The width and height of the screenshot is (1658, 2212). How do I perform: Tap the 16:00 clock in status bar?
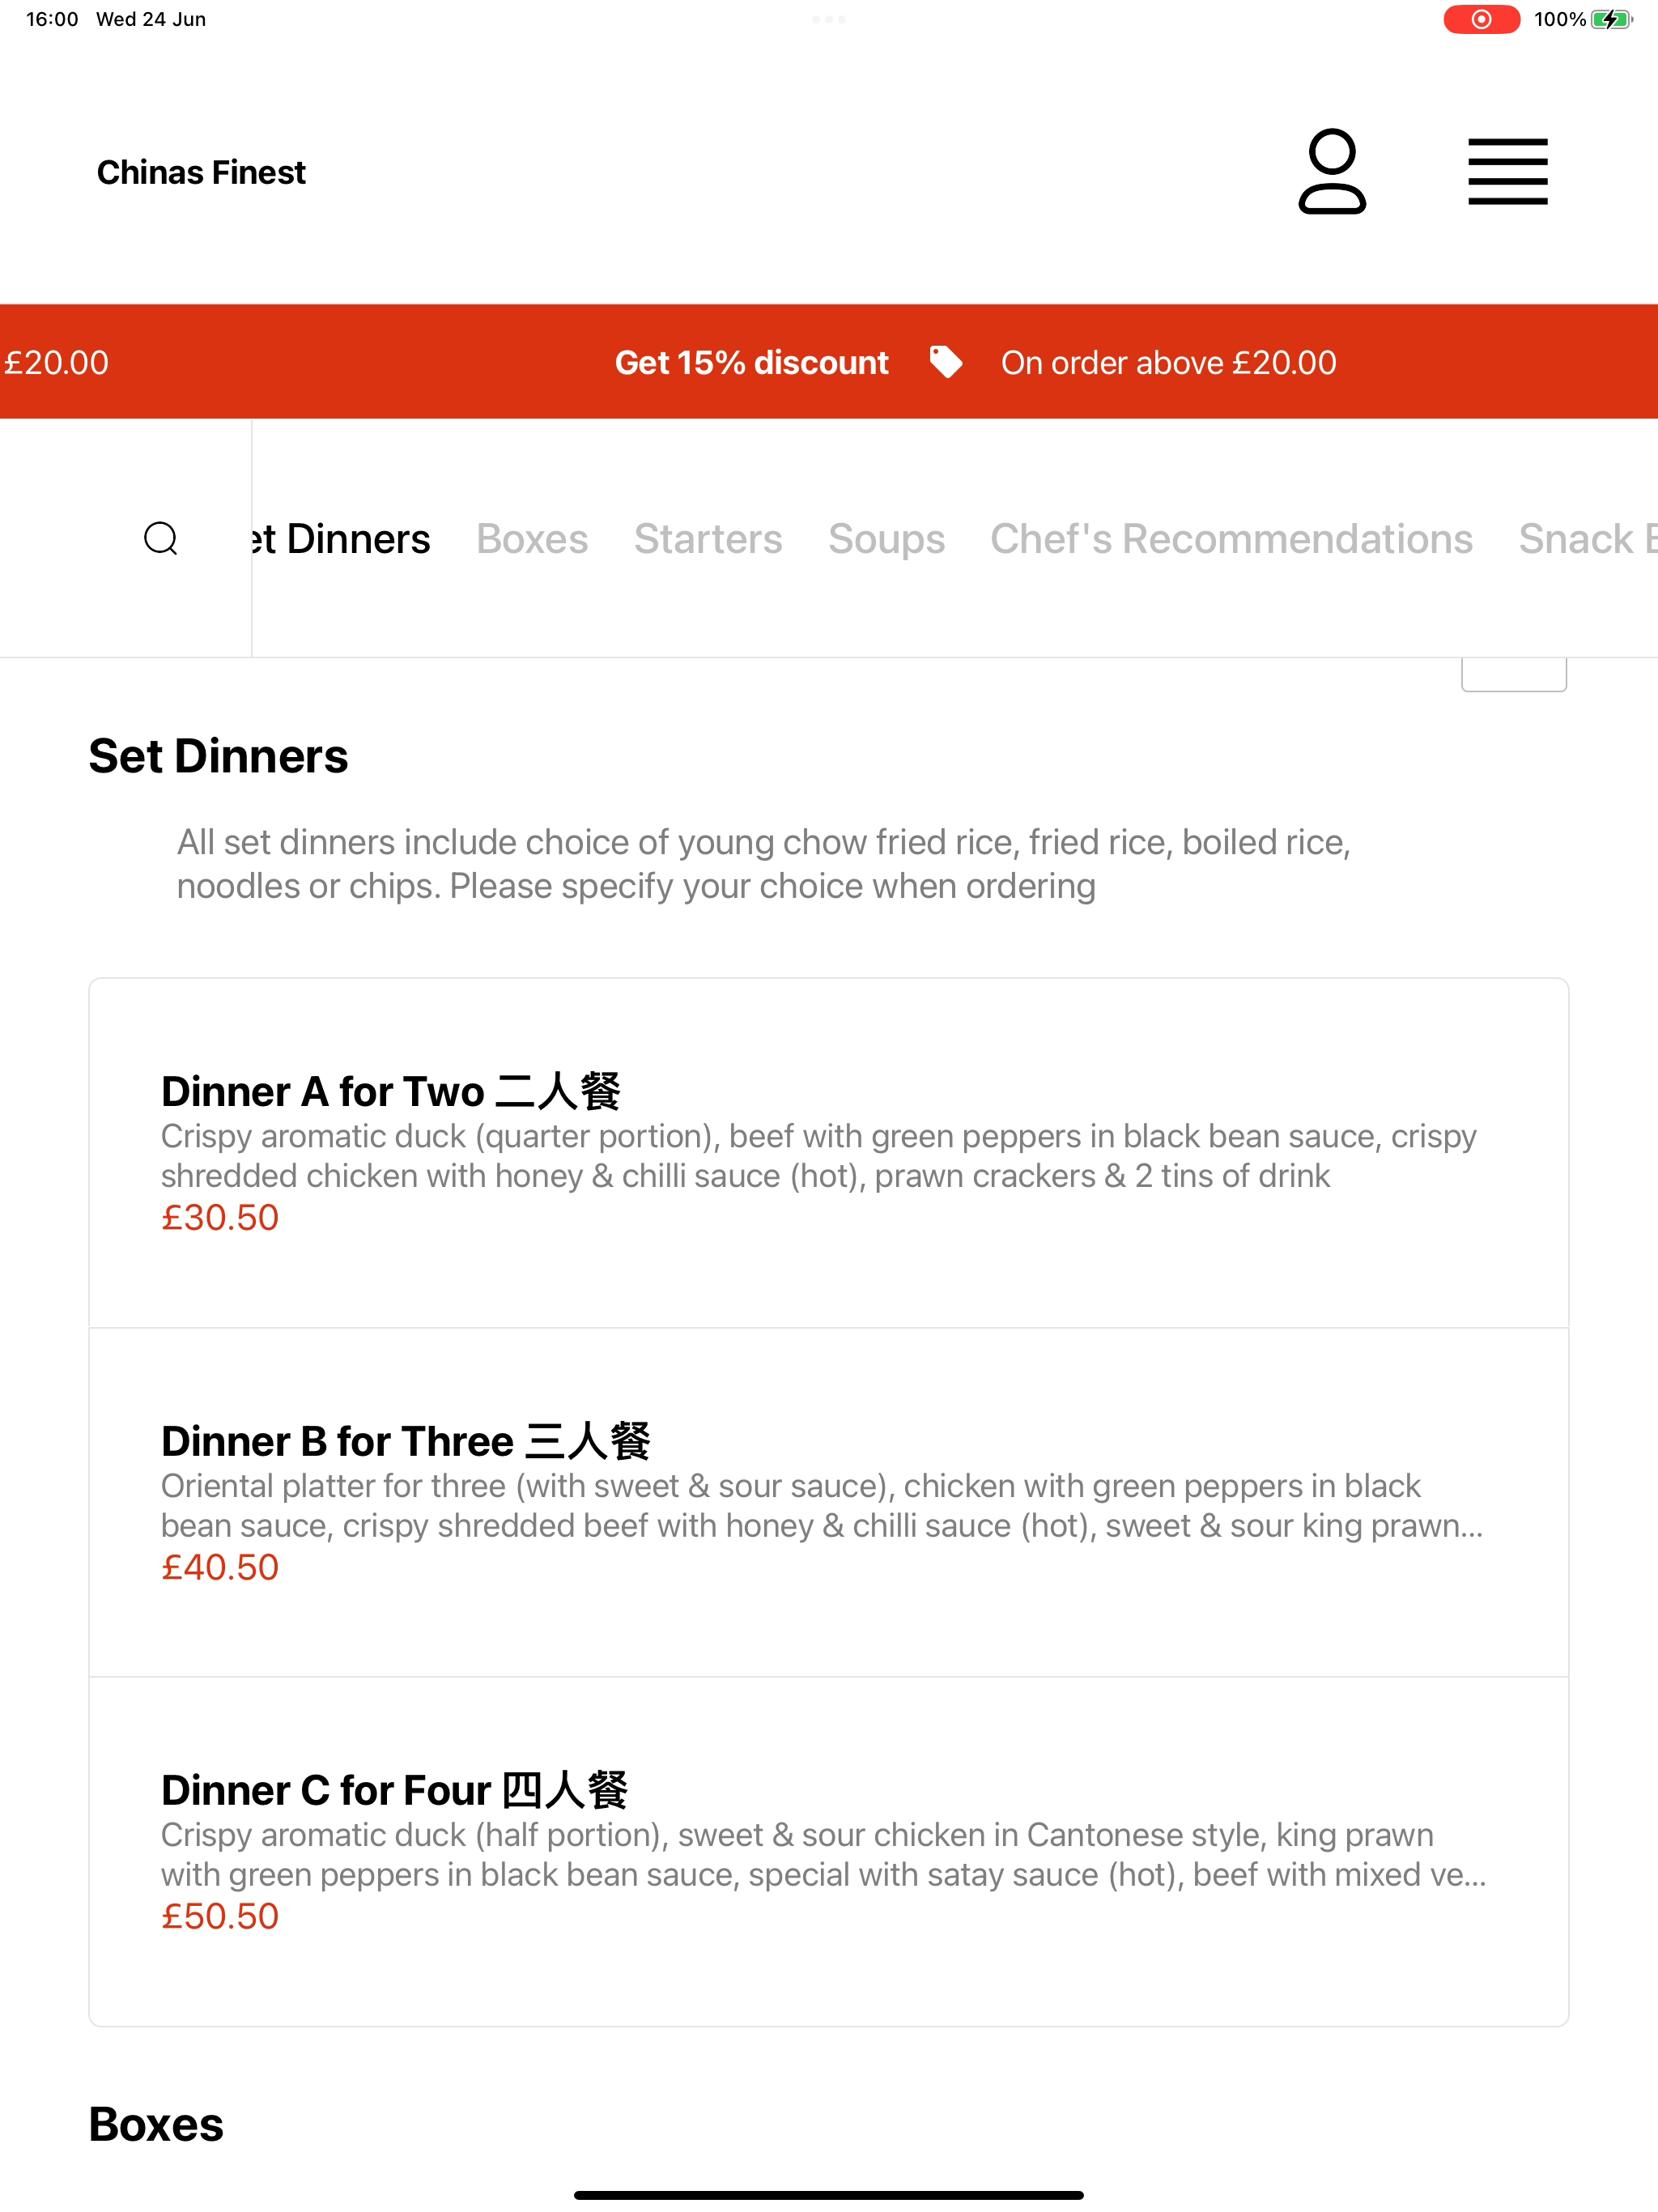(52, 19)
